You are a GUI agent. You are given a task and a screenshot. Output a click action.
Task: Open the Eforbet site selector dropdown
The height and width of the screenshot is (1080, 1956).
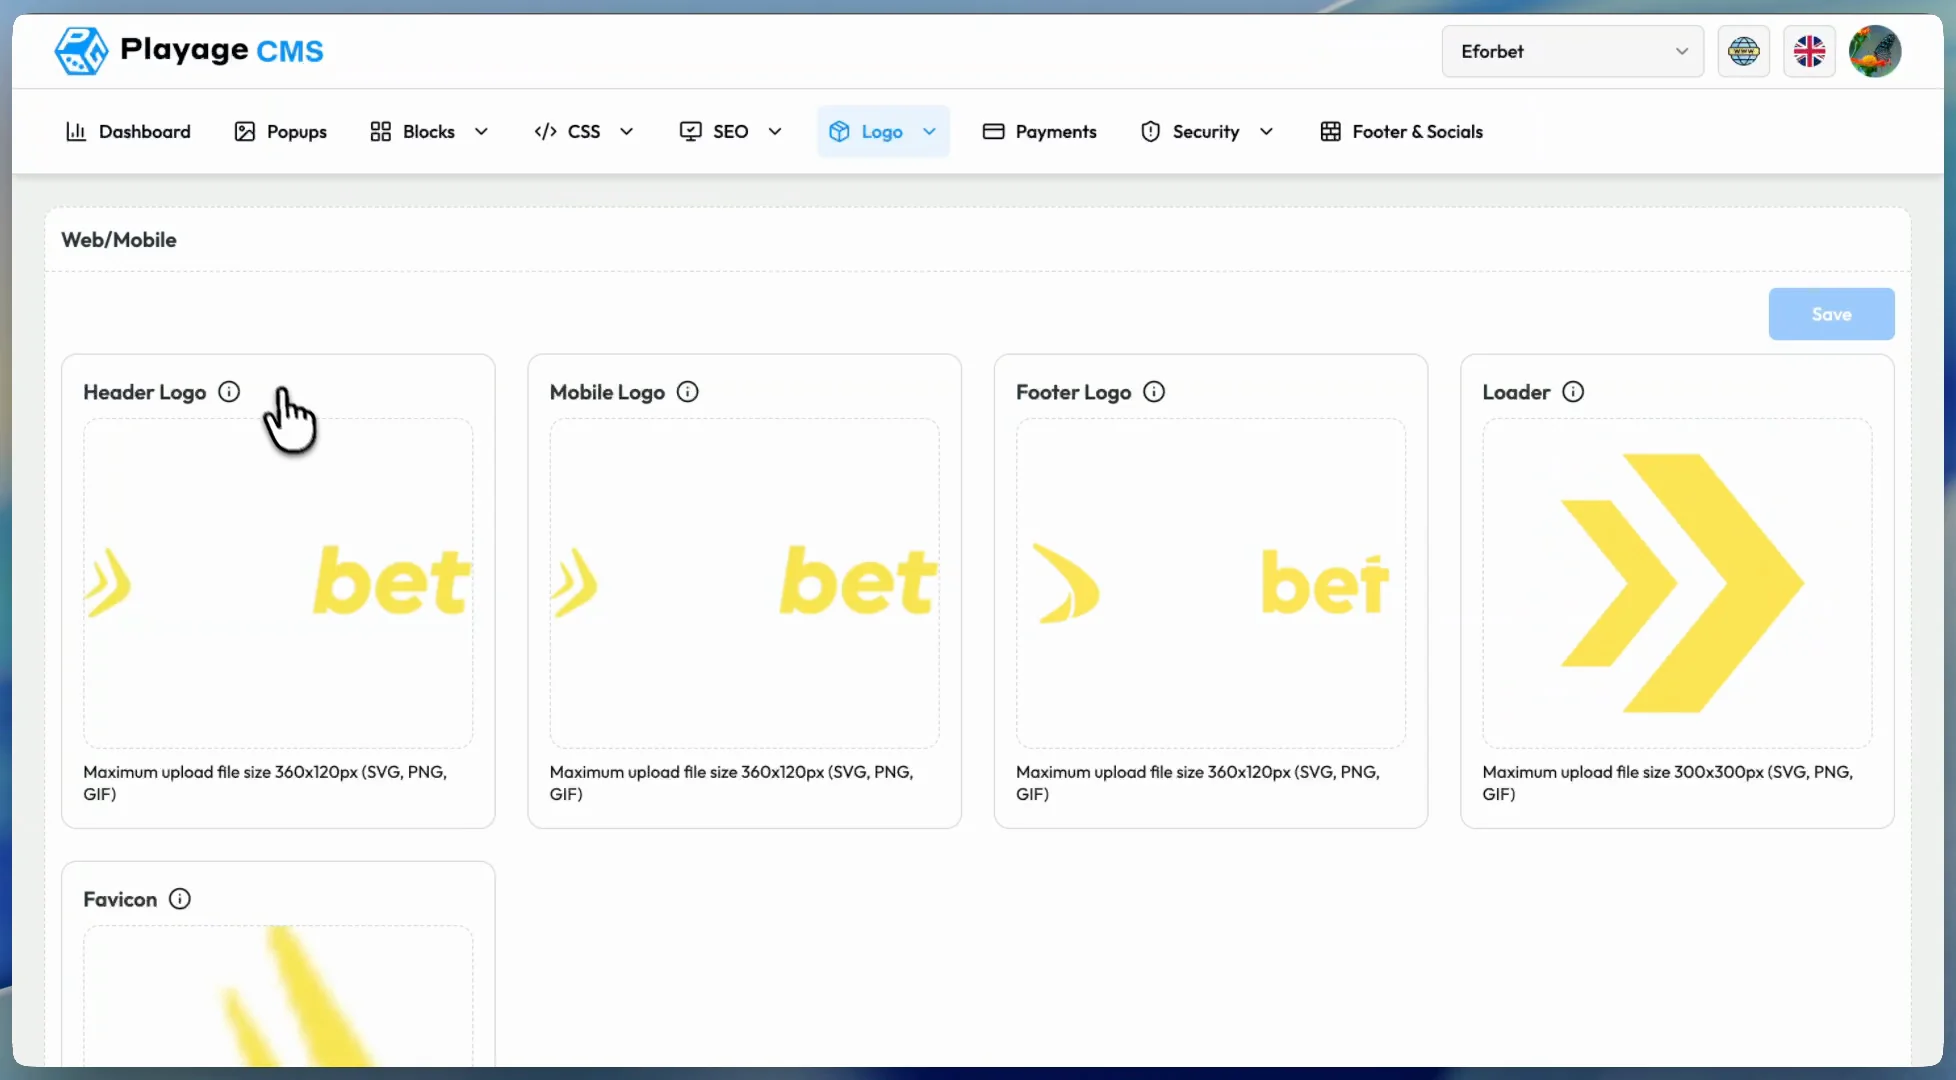(x=1572, y=51)
